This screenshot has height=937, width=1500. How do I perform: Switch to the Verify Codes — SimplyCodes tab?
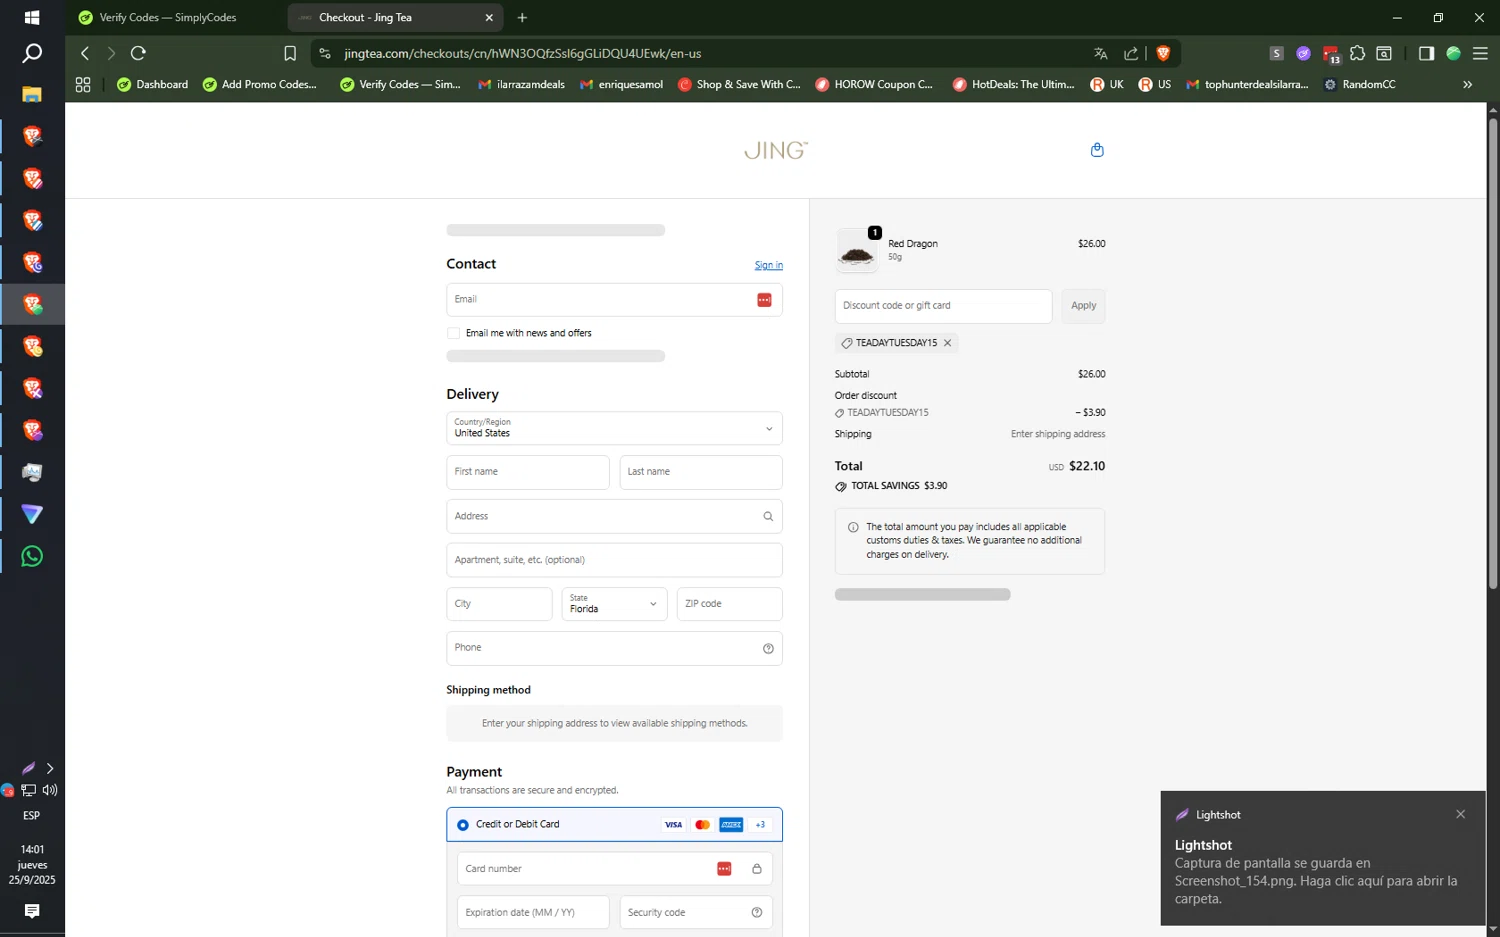168,17
